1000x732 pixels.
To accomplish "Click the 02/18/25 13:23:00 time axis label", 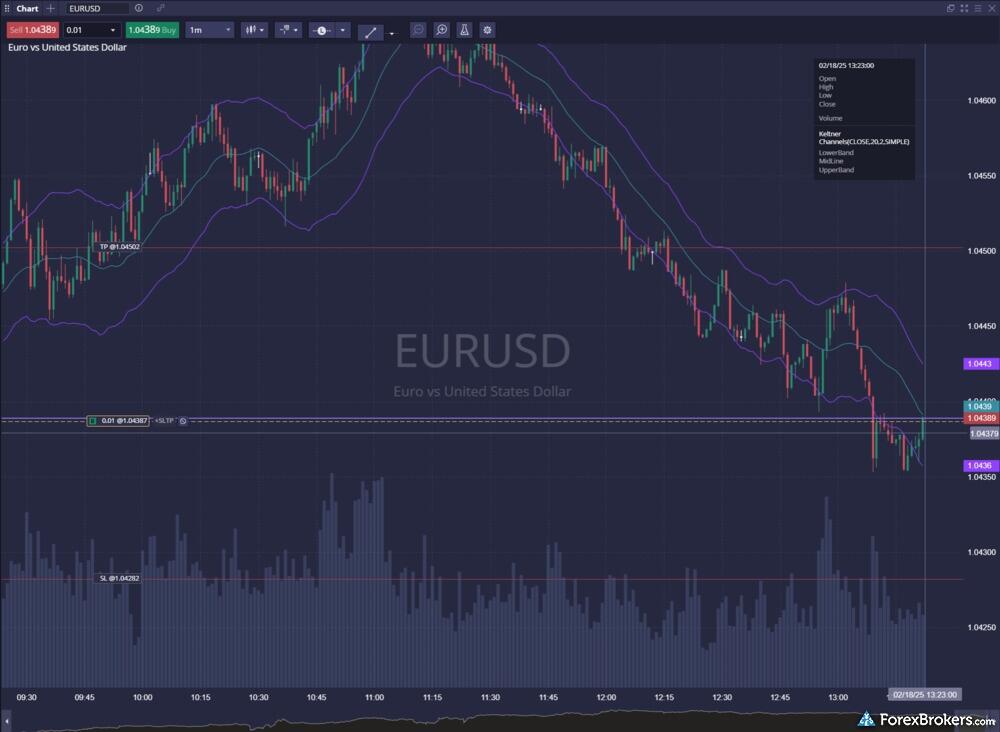I will click(923, 694).
